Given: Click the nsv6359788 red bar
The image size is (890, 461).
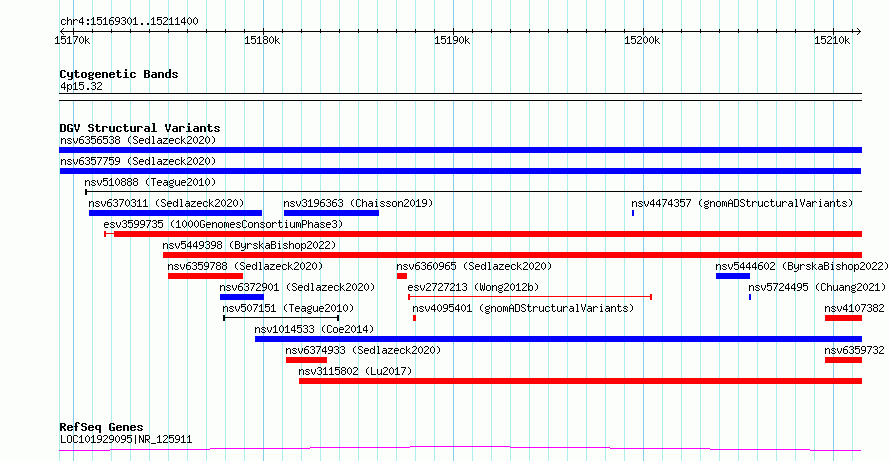Looking at the screenshot, I should 205,276.
